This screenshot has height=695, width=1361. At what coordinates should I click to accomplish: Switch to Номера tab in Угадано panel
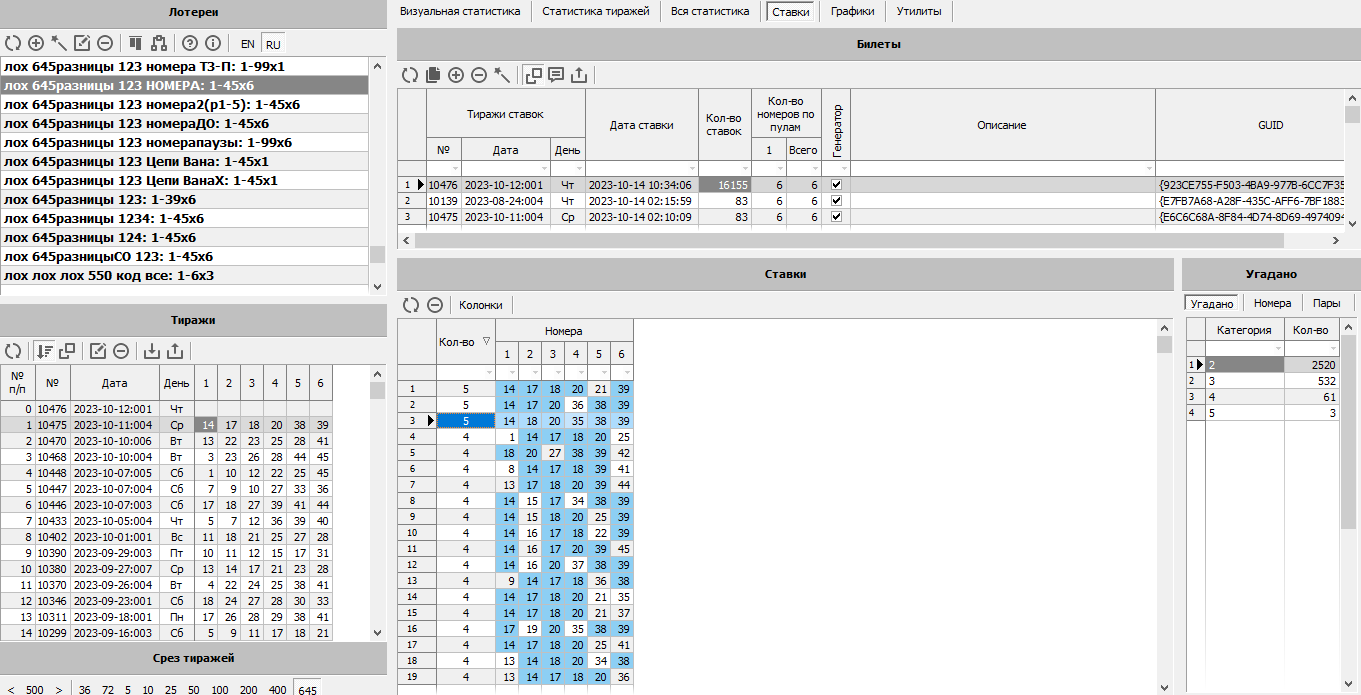(1272, 303)
